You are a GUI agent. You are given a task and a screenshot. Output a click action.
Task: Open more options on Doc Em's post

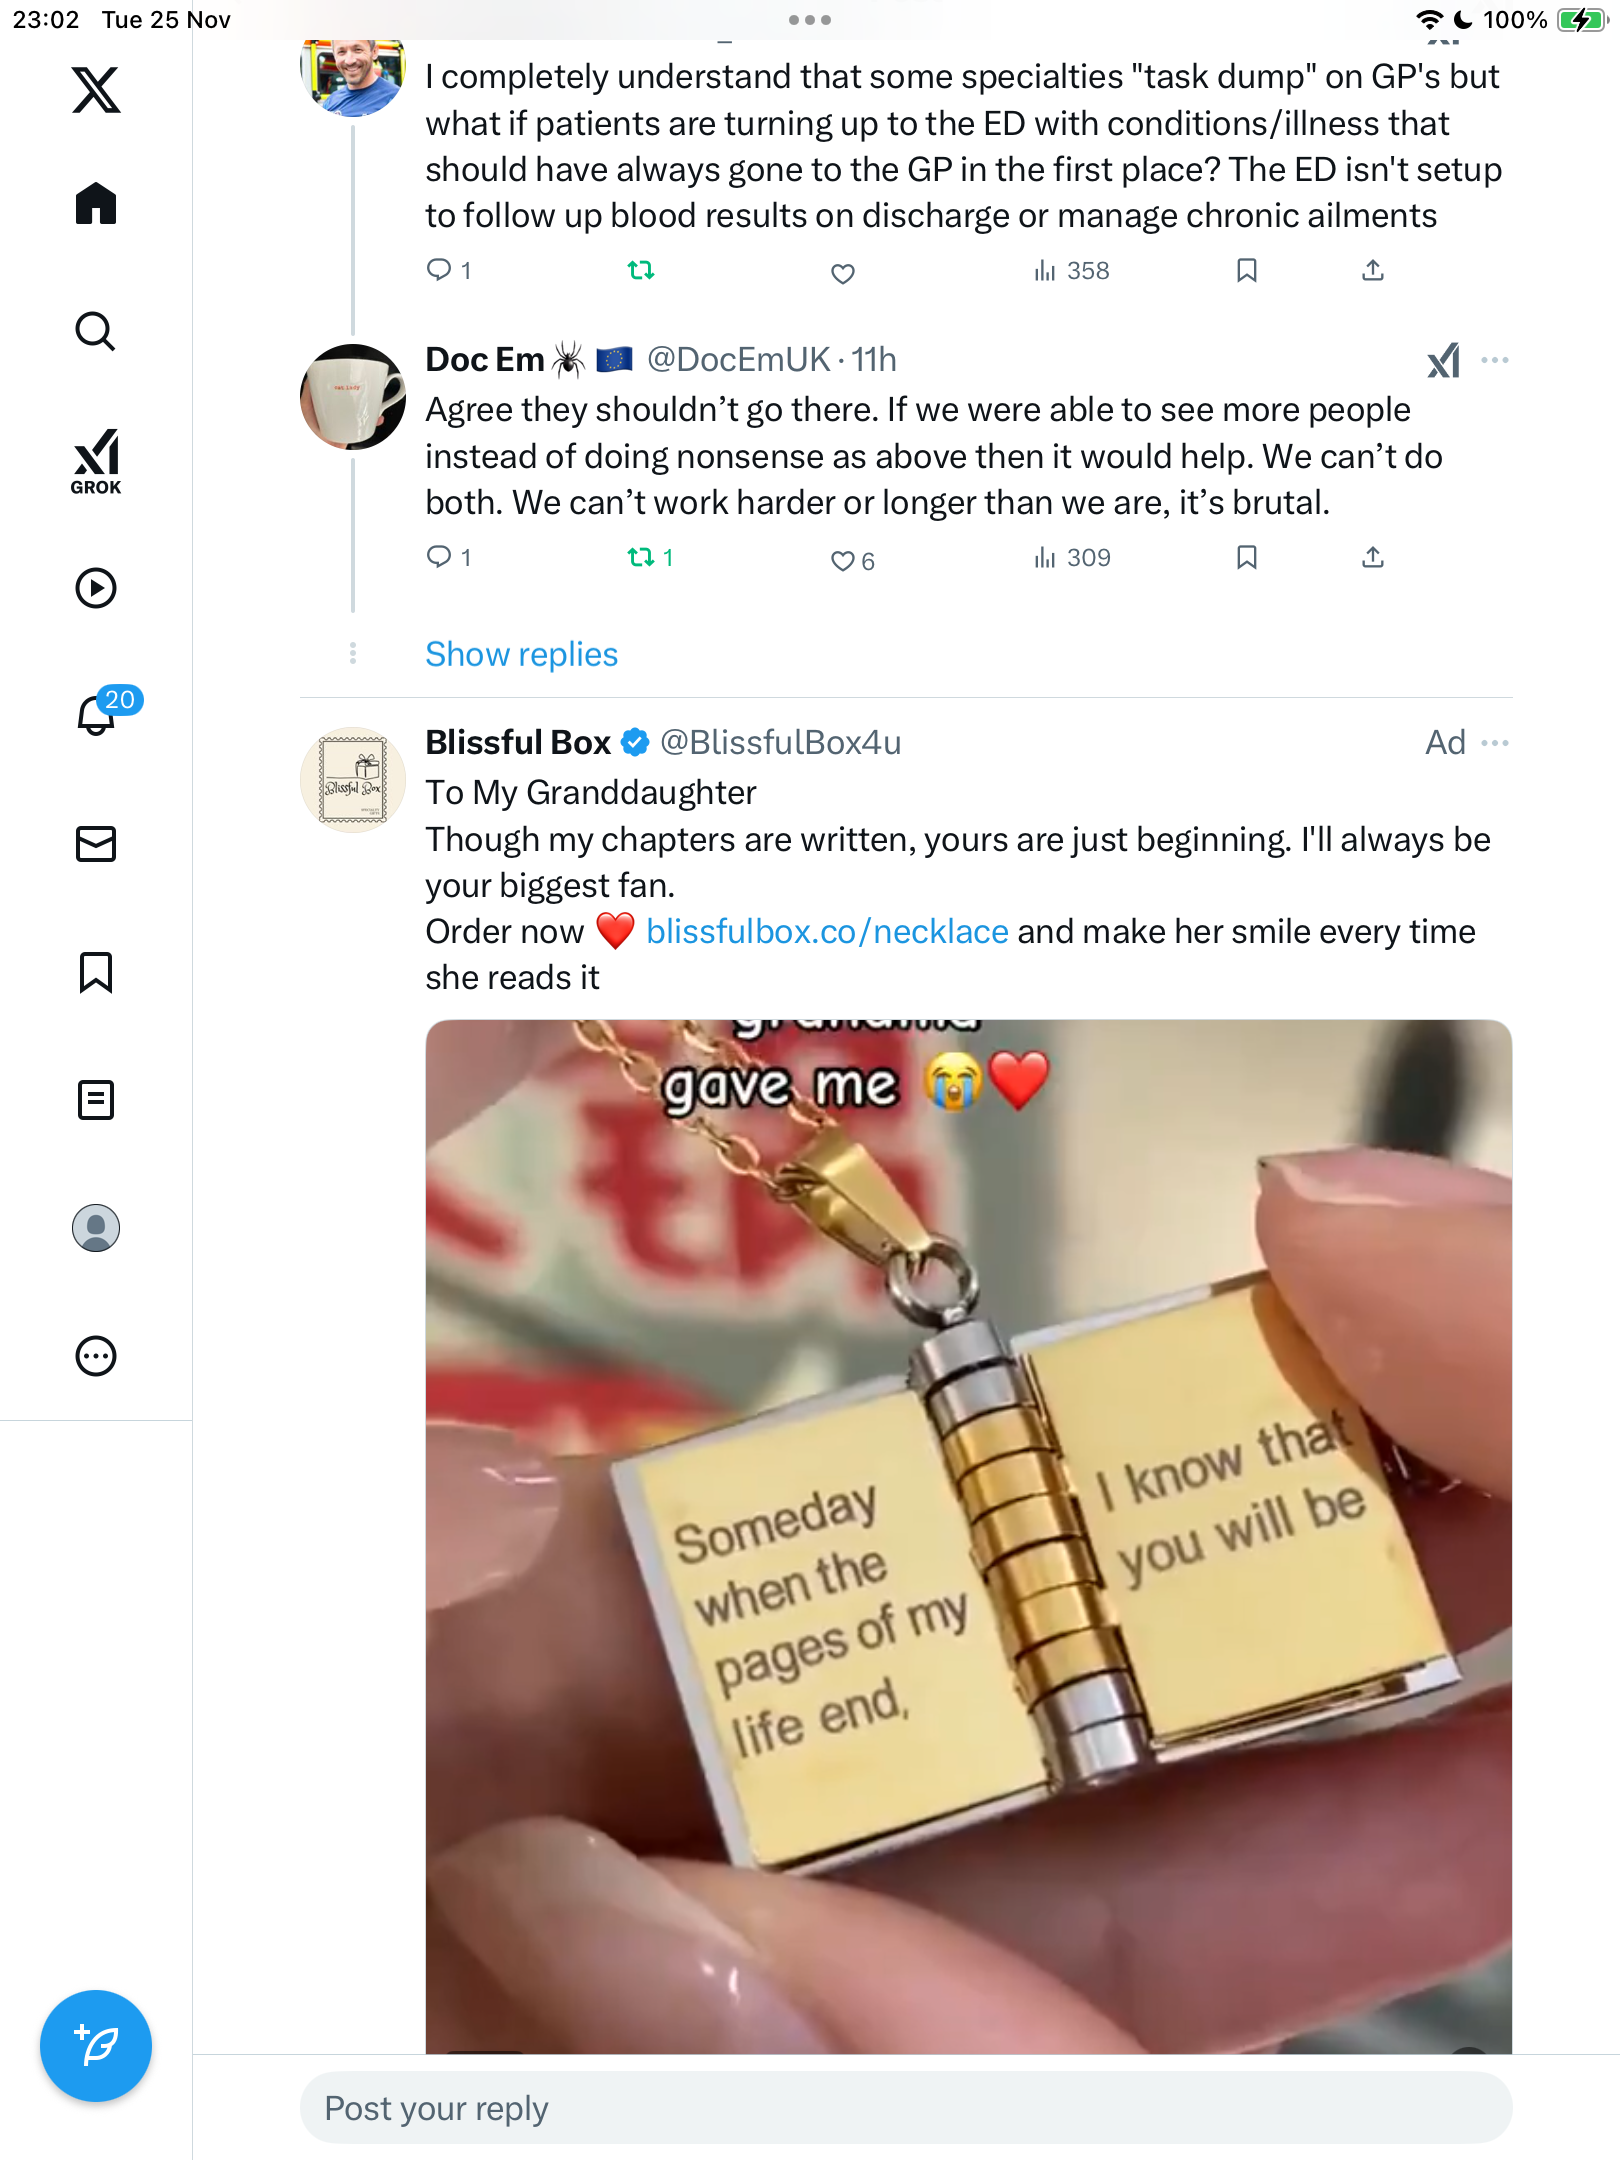coord(1495,360)
